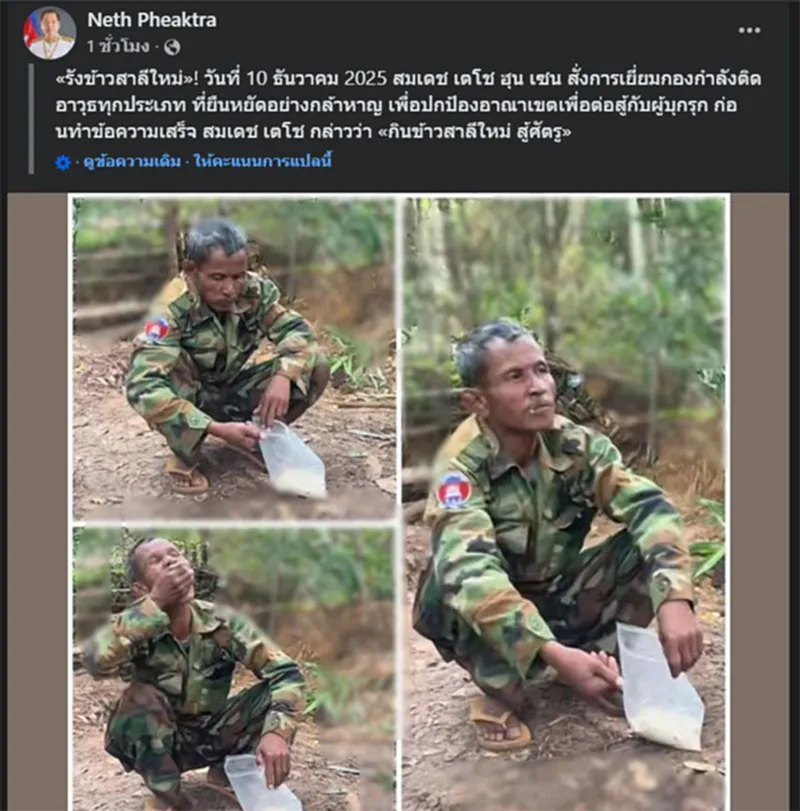Open the post via the "1 ชั่วโมง" timestamp

[118, 47]
